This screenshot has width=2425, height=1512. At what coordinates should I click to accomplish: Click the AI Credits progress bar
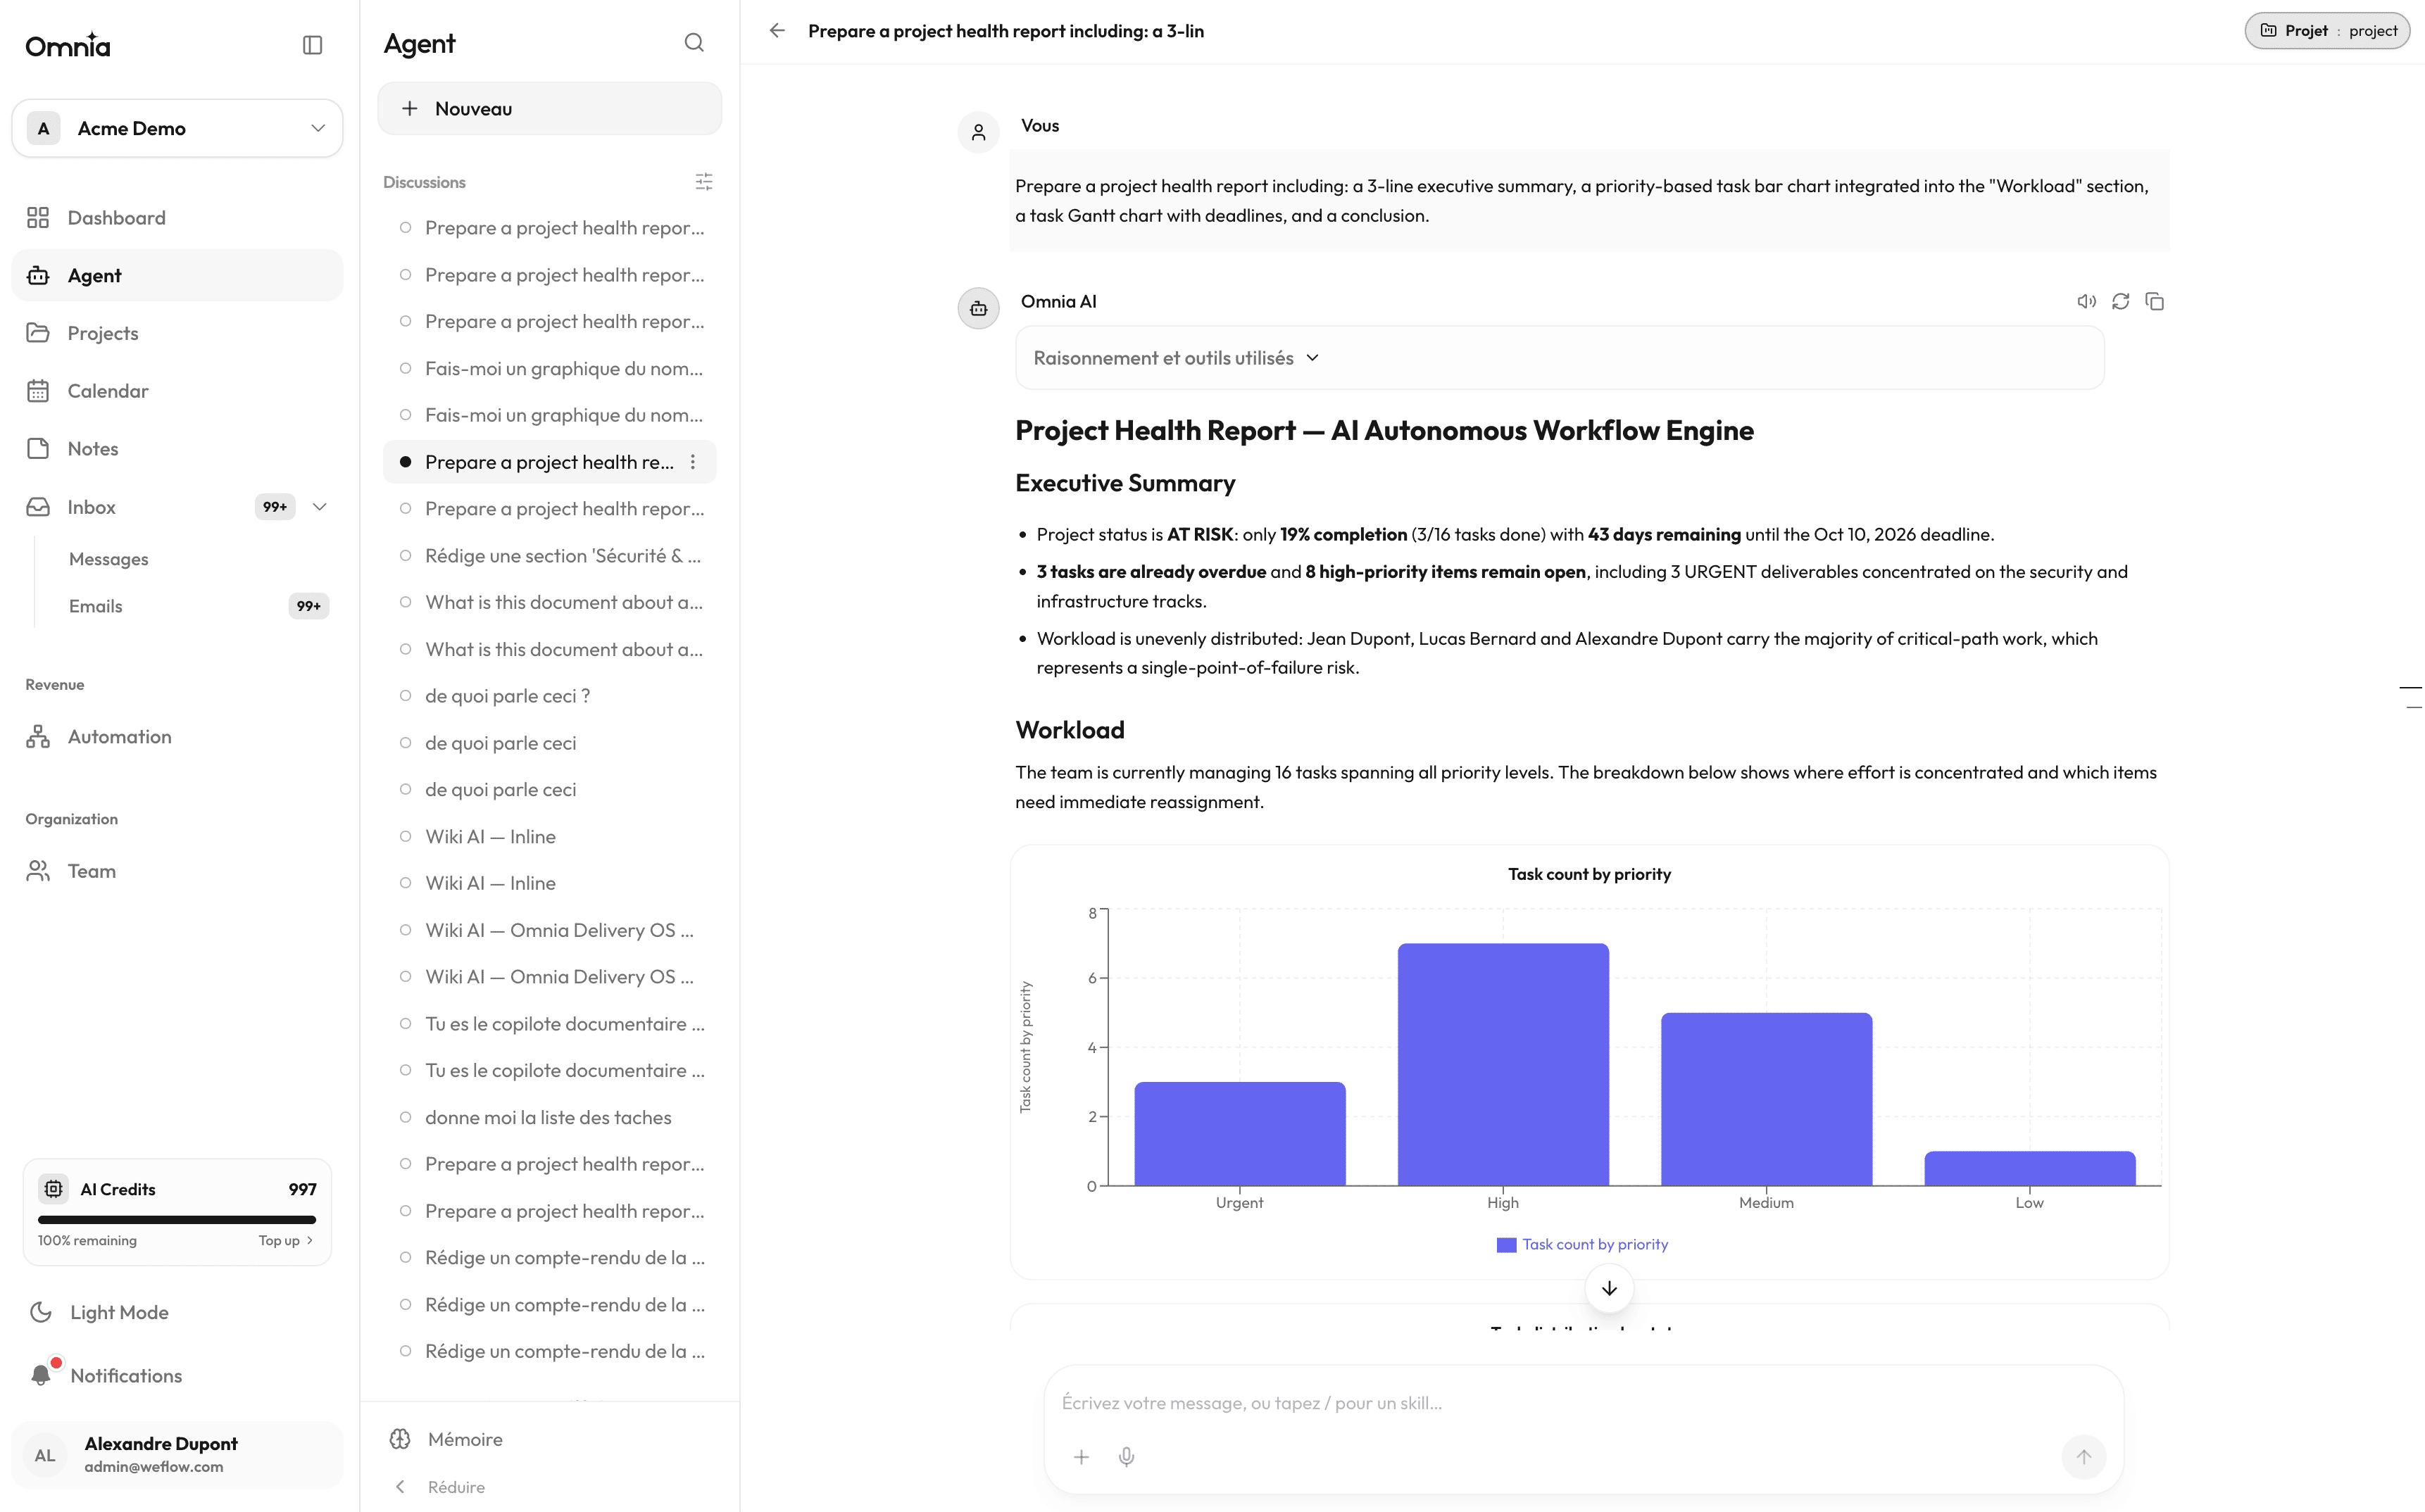tap(177, 1219)
